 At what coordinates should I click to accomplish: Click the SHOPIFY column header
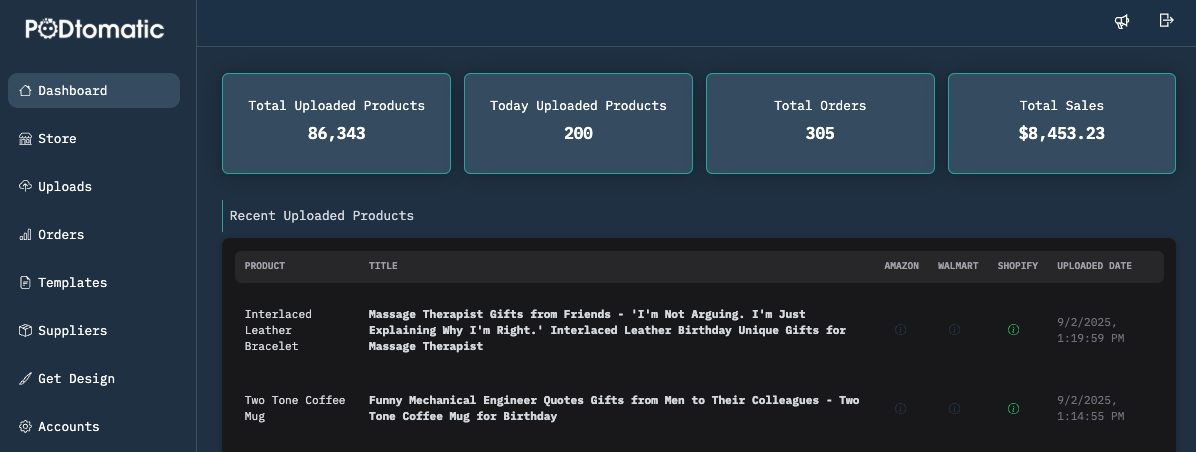1018,266
